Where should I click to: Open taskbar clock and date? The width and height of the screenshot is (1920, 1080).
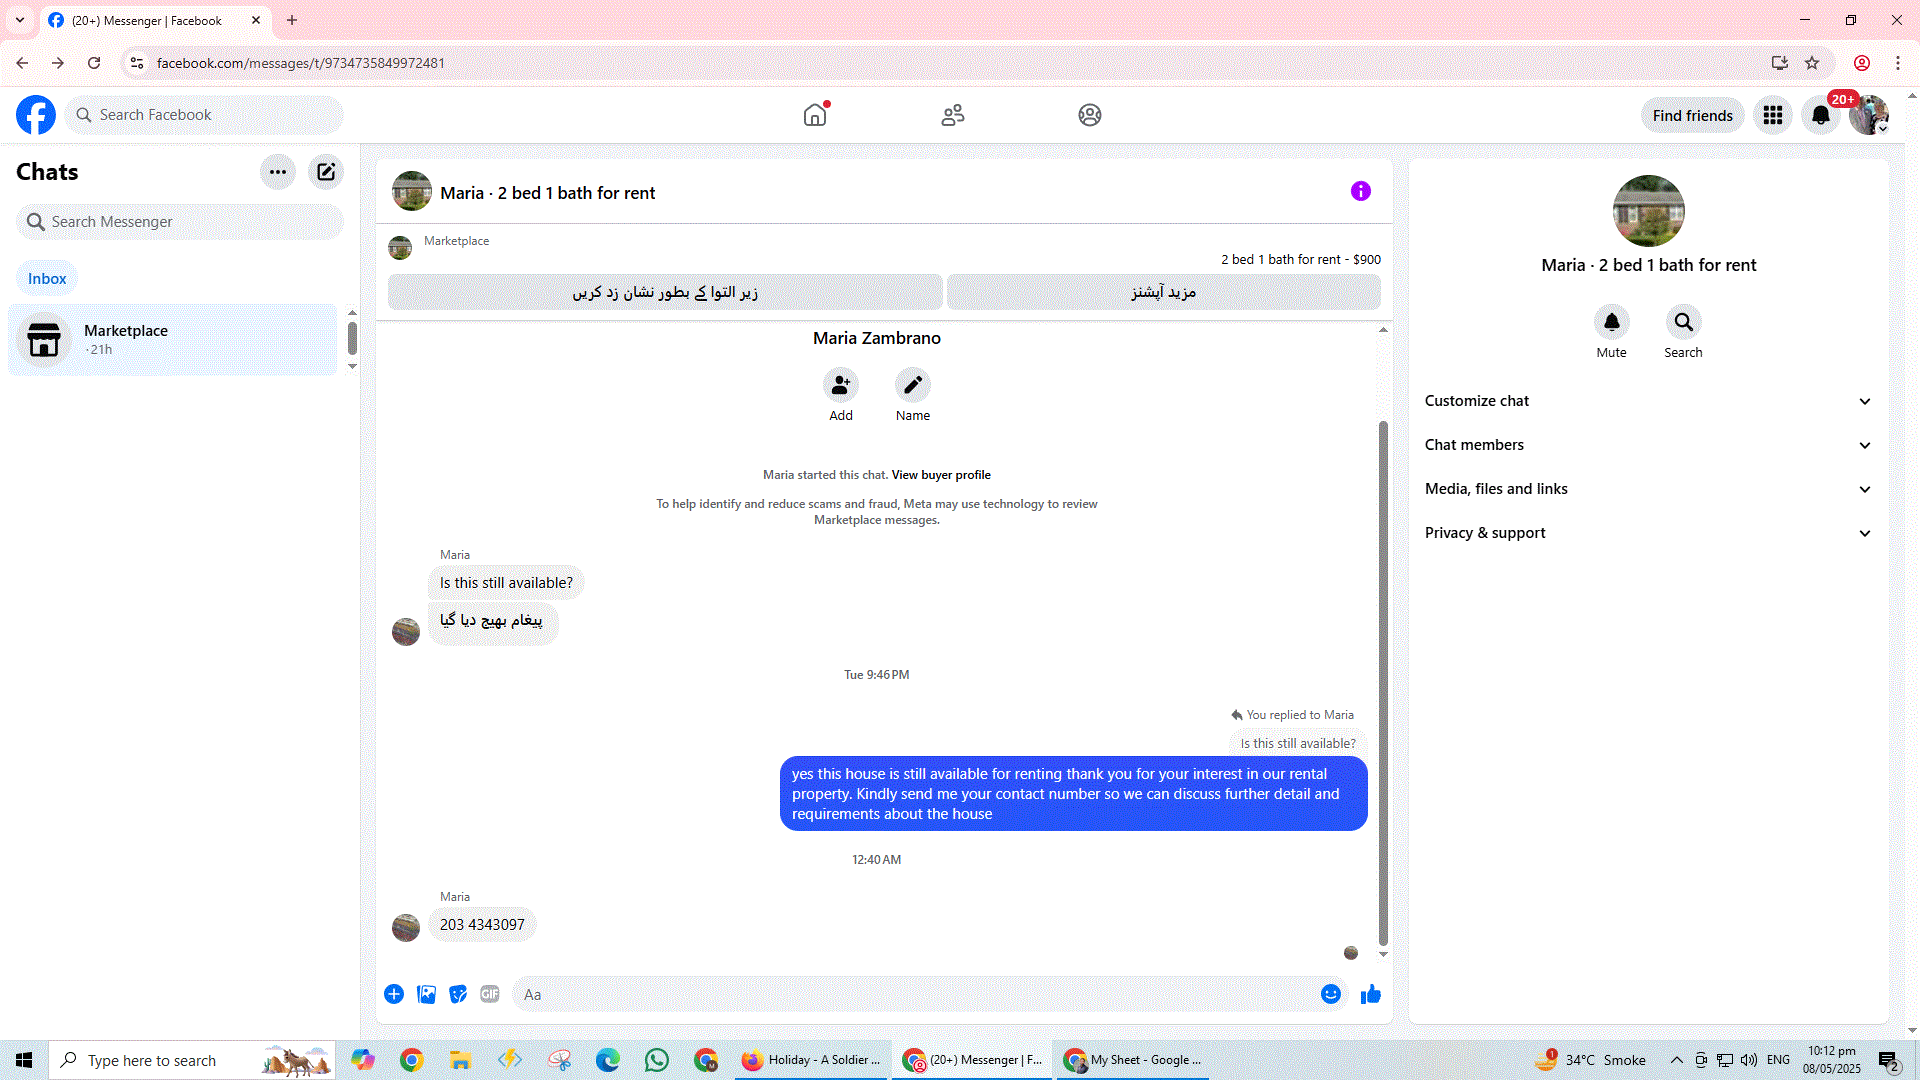coord(1832,1060)
